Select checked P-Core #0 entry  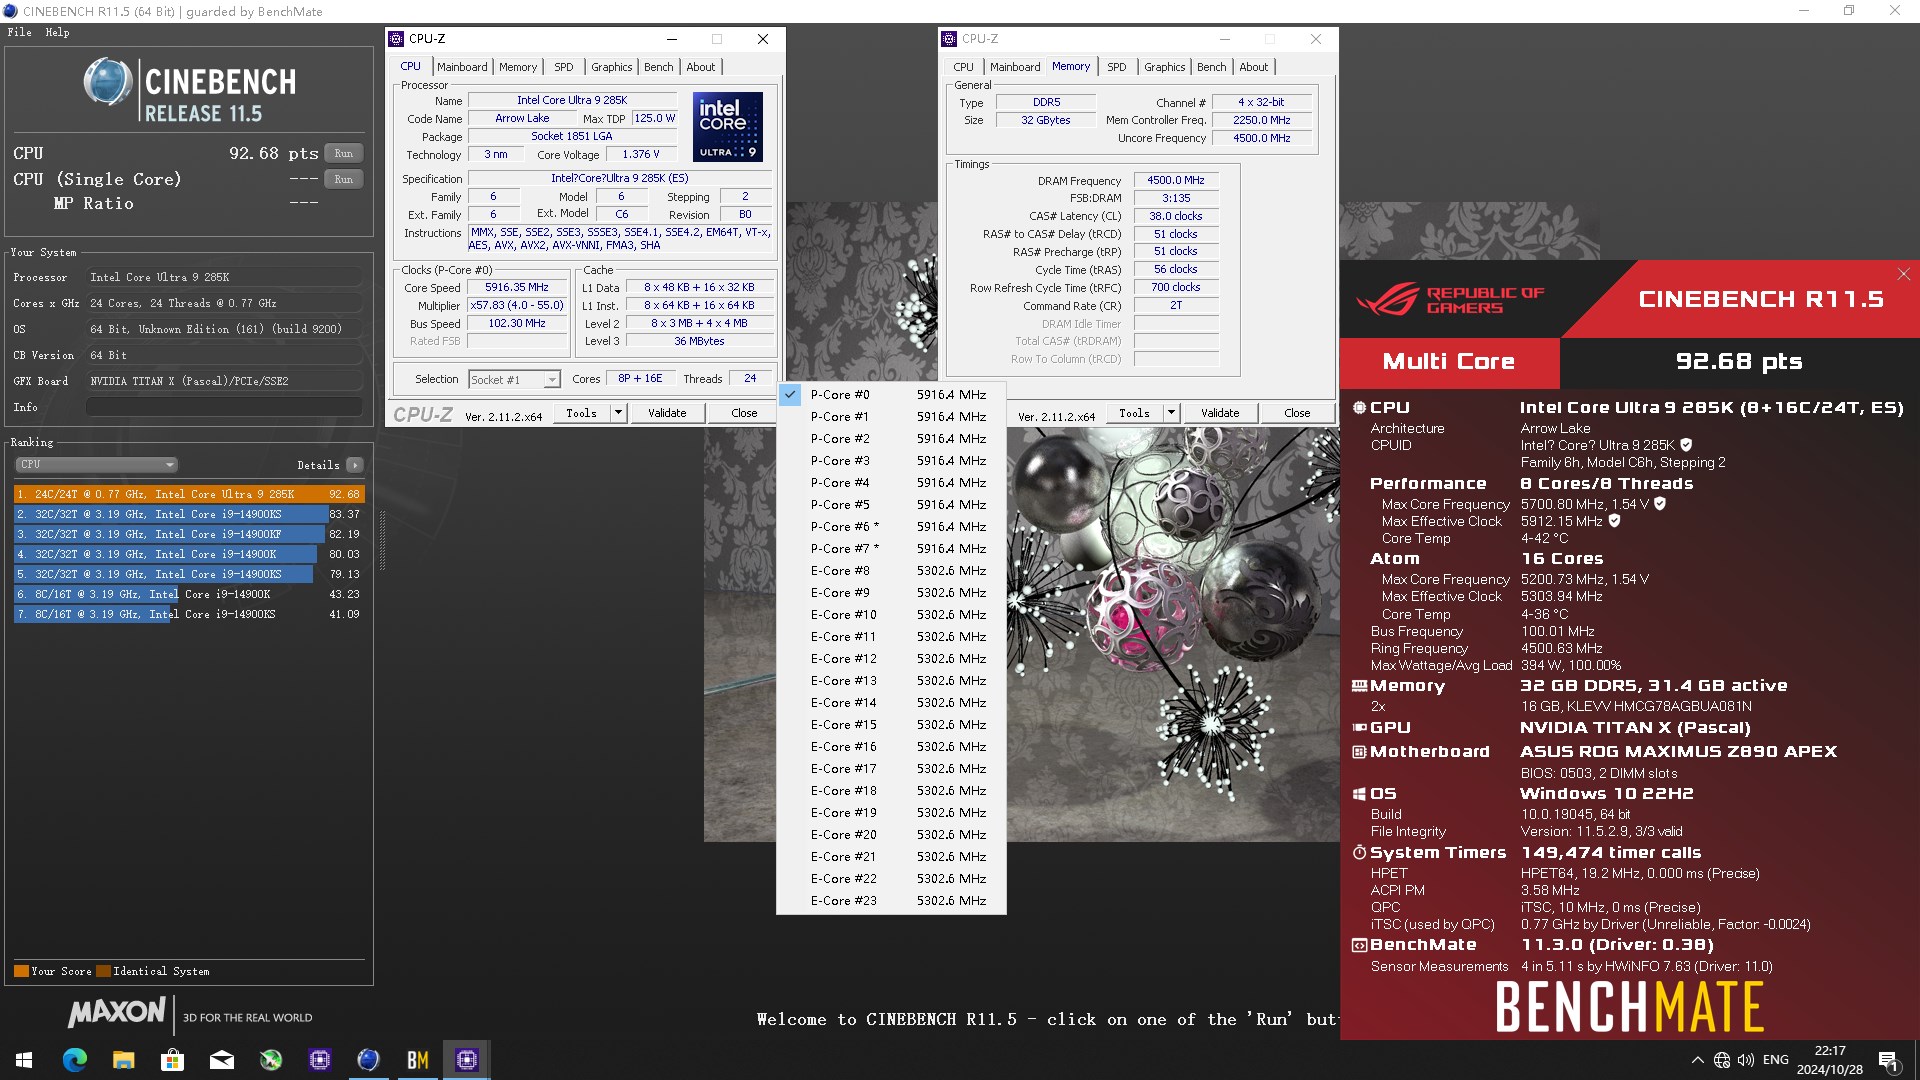[x=891, y=395]
